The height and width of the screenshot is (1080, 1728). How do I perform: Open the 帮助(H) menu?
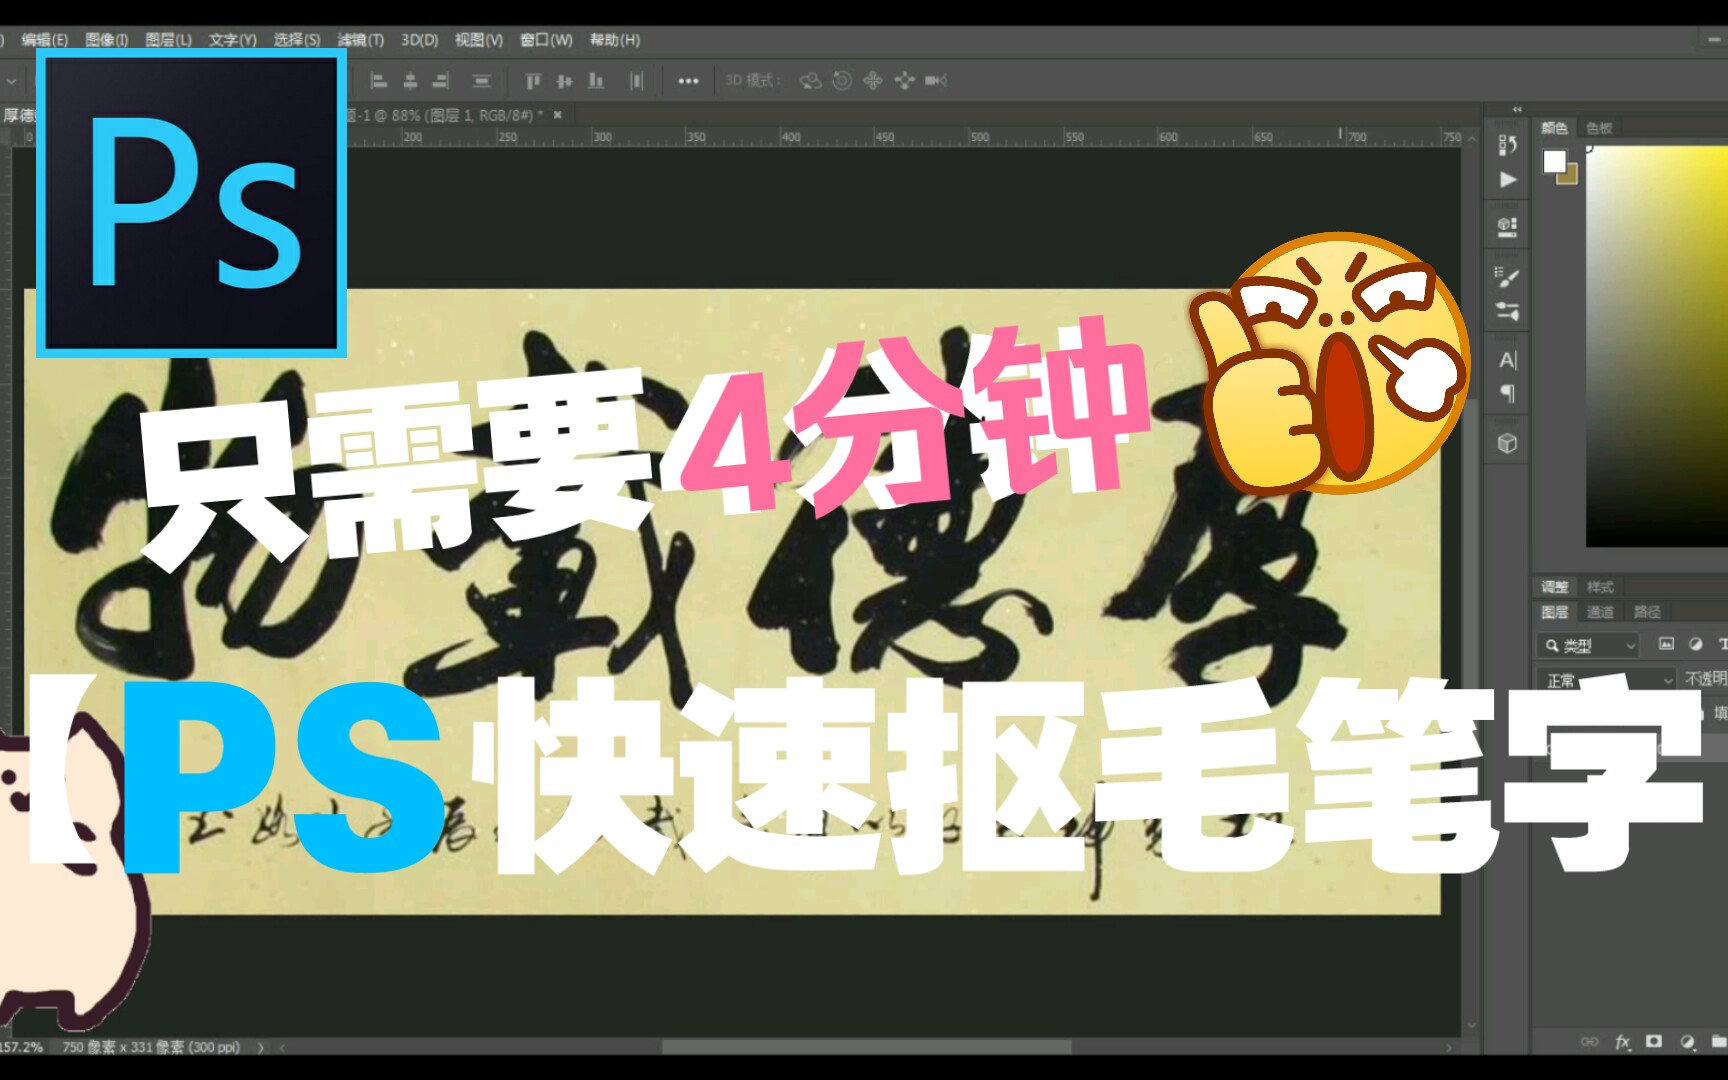point(614,40)
